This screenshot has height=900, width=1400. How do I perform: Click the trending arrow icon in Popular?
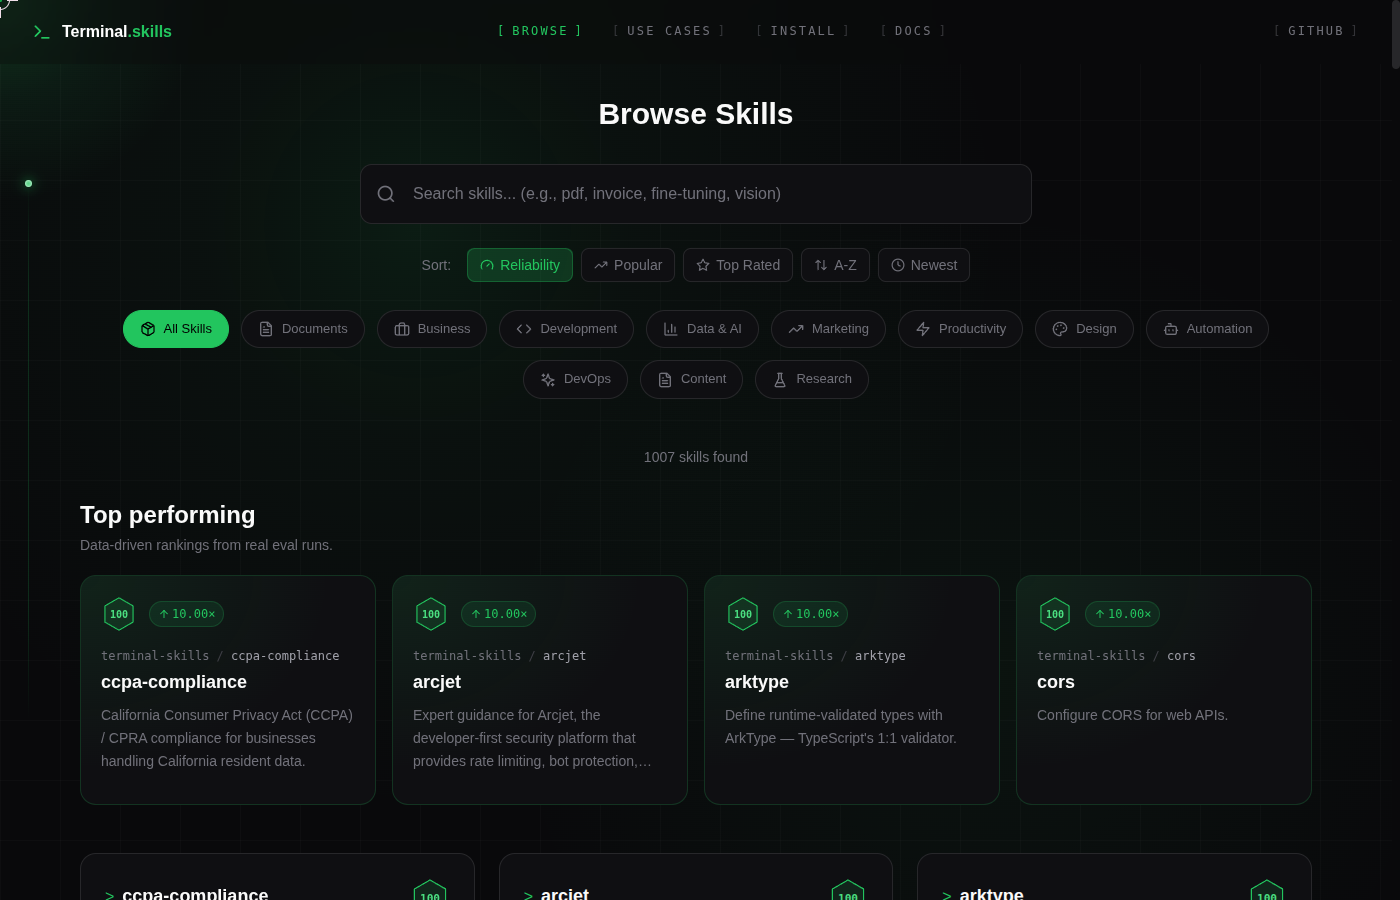pos(601,265)
